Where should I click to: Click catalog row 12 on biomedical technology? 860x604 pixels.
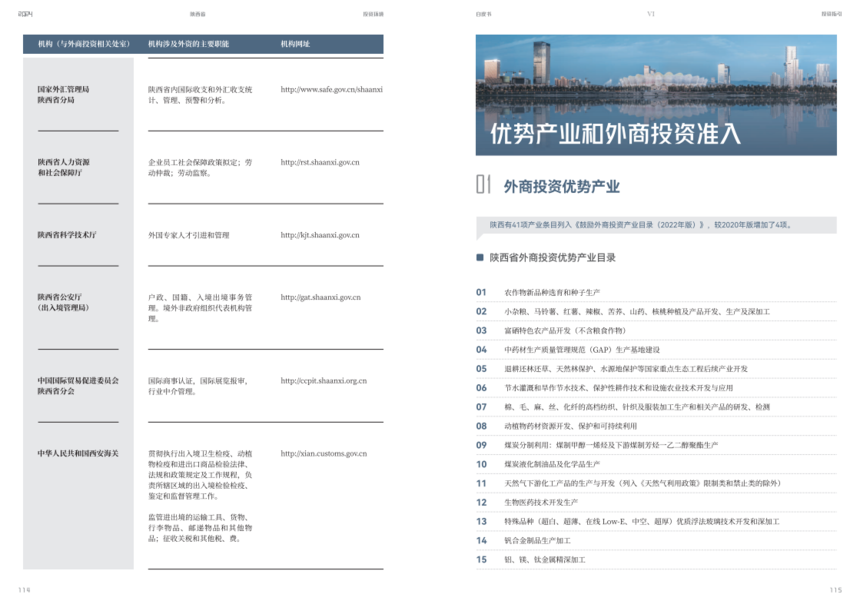pos(656,503)
